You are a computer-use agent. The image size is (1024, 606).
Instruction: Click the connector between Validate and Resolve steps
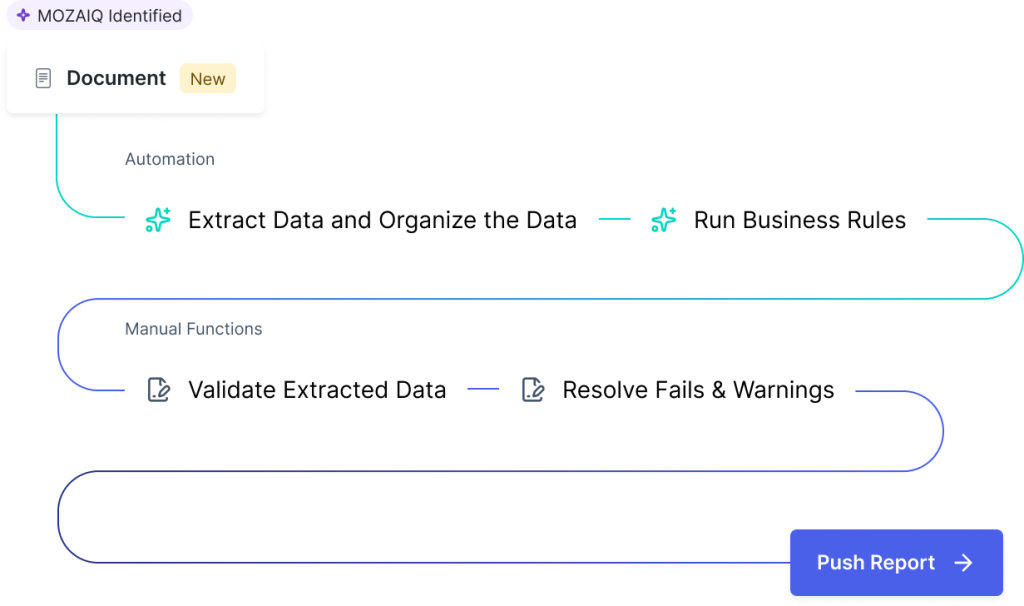click(483, 390)
